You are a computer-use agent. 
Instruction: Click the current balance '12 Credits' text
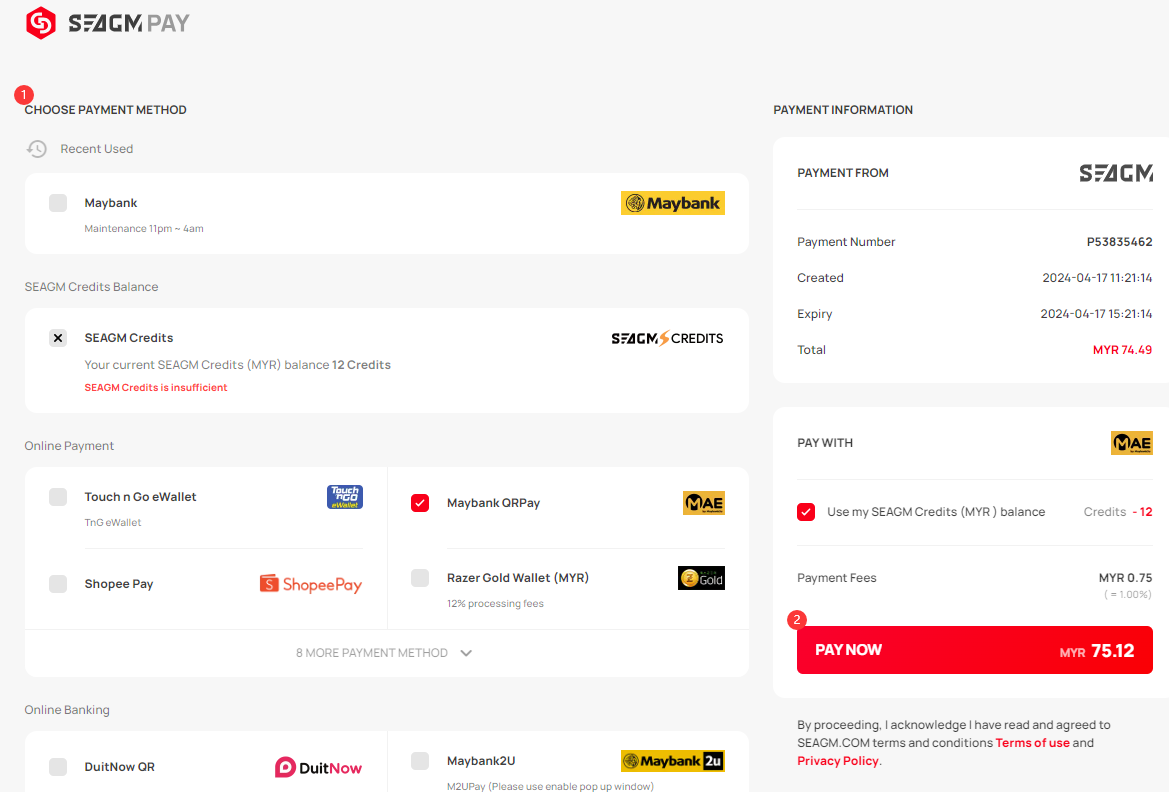[x=362, y=365]
